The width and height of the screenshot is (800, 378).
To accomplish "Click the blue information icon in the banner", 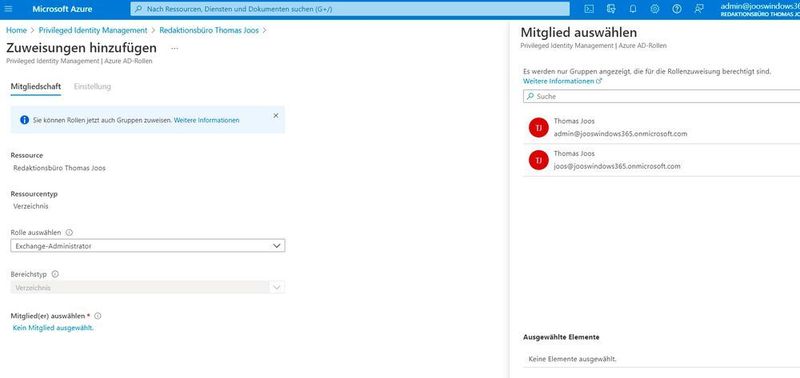I will [x=24, y=120].
